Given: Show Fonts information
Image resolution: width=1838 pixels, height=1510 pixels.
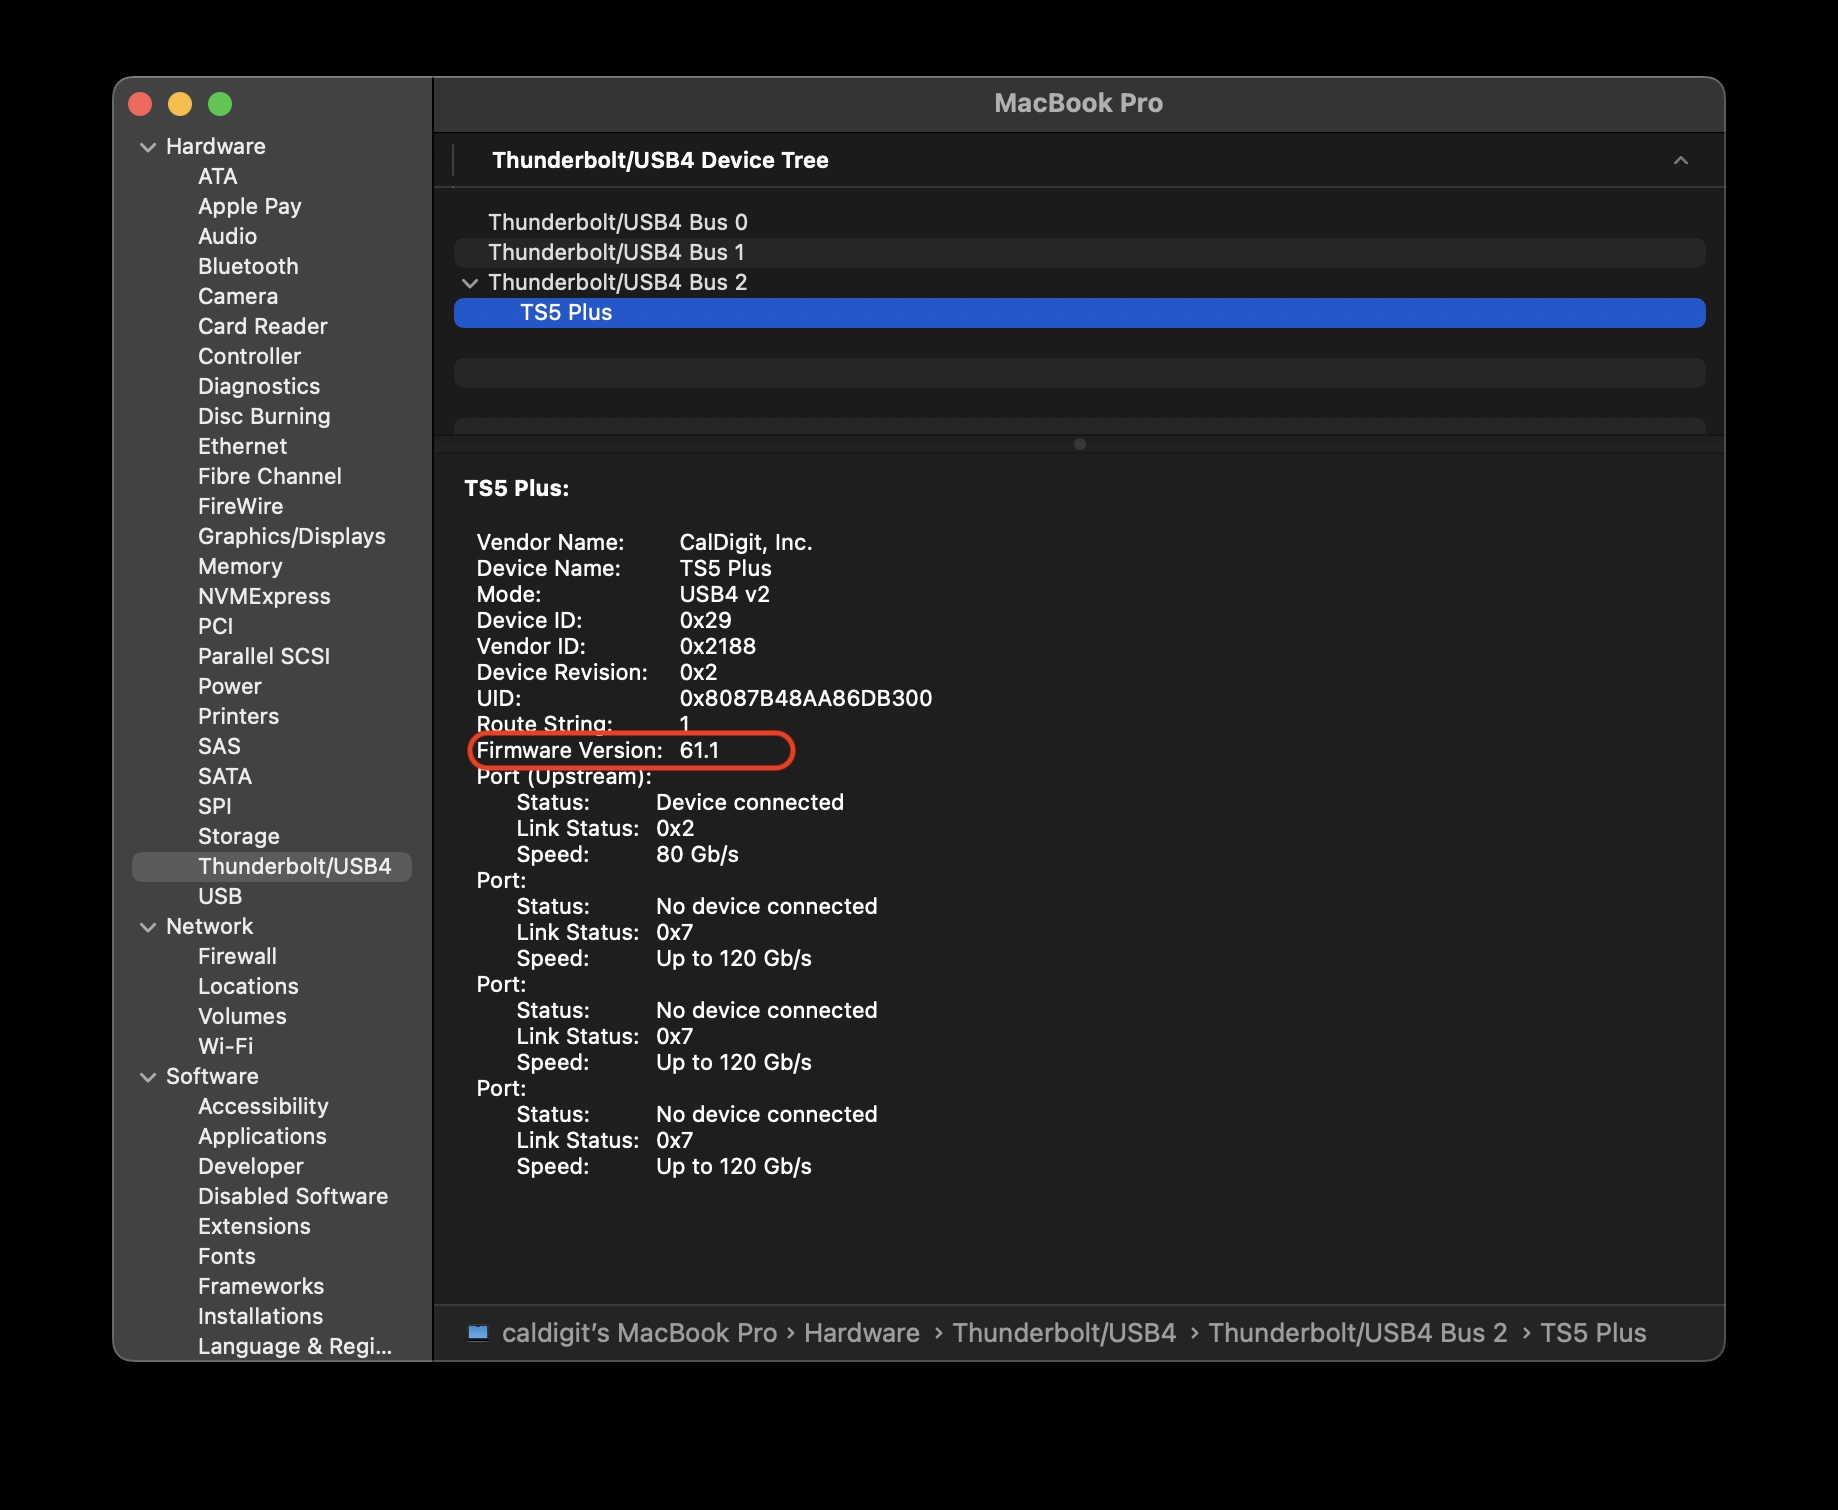Looking at the screenshot, I should pos(226,1256).
